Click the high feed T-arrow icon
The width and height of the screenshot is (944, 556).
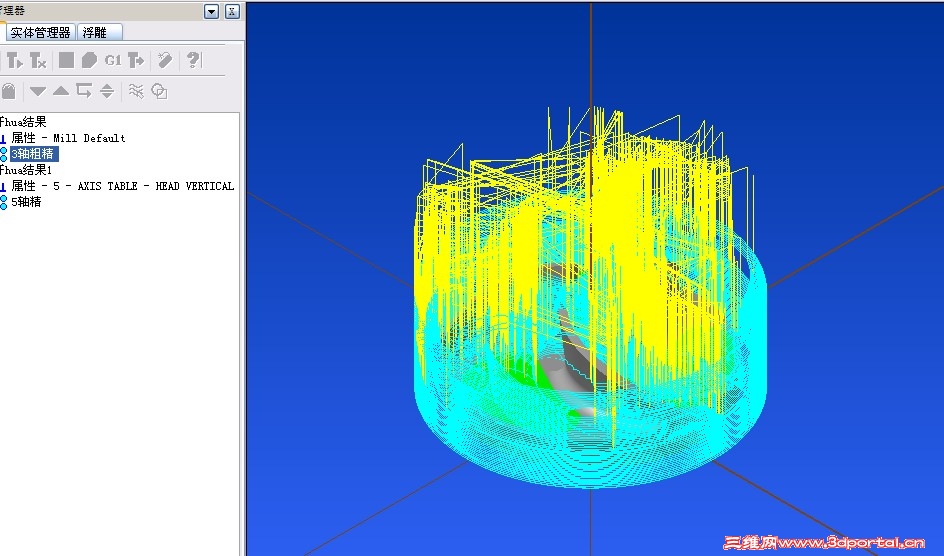coord(136,60)
